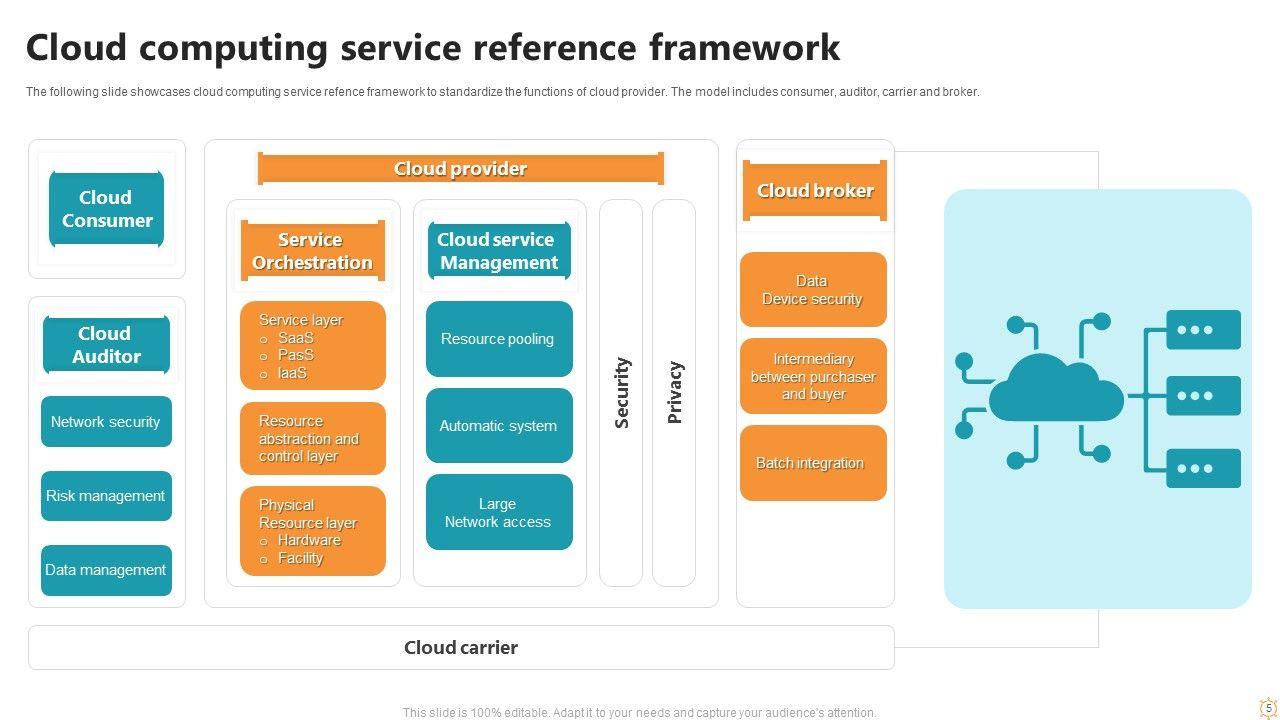1280x720 pixels.
Task: Click the Risk management box
Action: (x=106, y=496)
